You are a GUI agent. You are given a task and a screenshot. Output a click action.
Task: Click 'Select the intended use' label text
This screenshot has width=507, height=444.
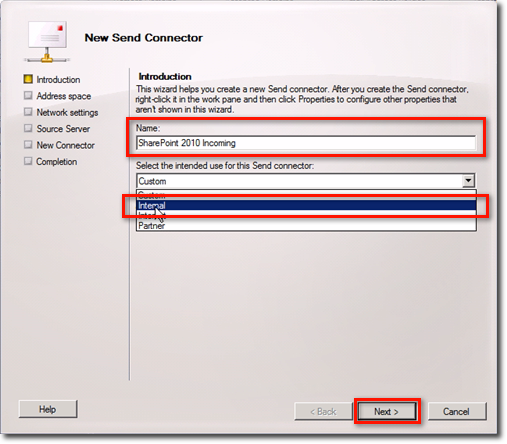(x=225, y=166)
